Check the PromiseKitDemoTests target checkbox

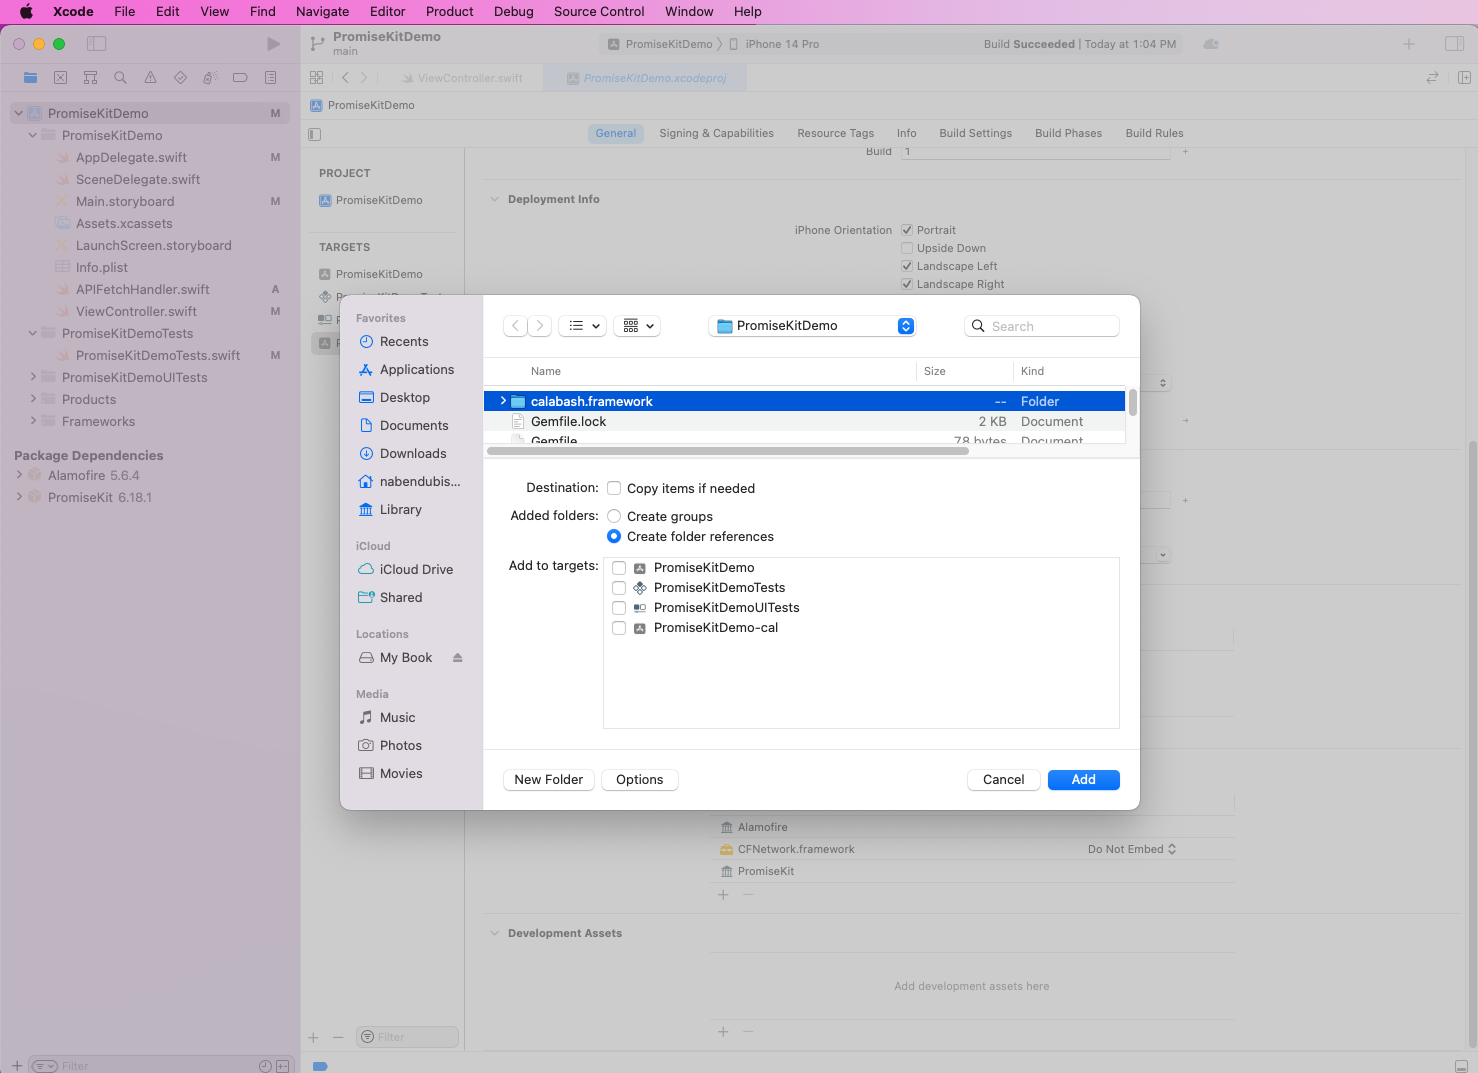[619, 588]
